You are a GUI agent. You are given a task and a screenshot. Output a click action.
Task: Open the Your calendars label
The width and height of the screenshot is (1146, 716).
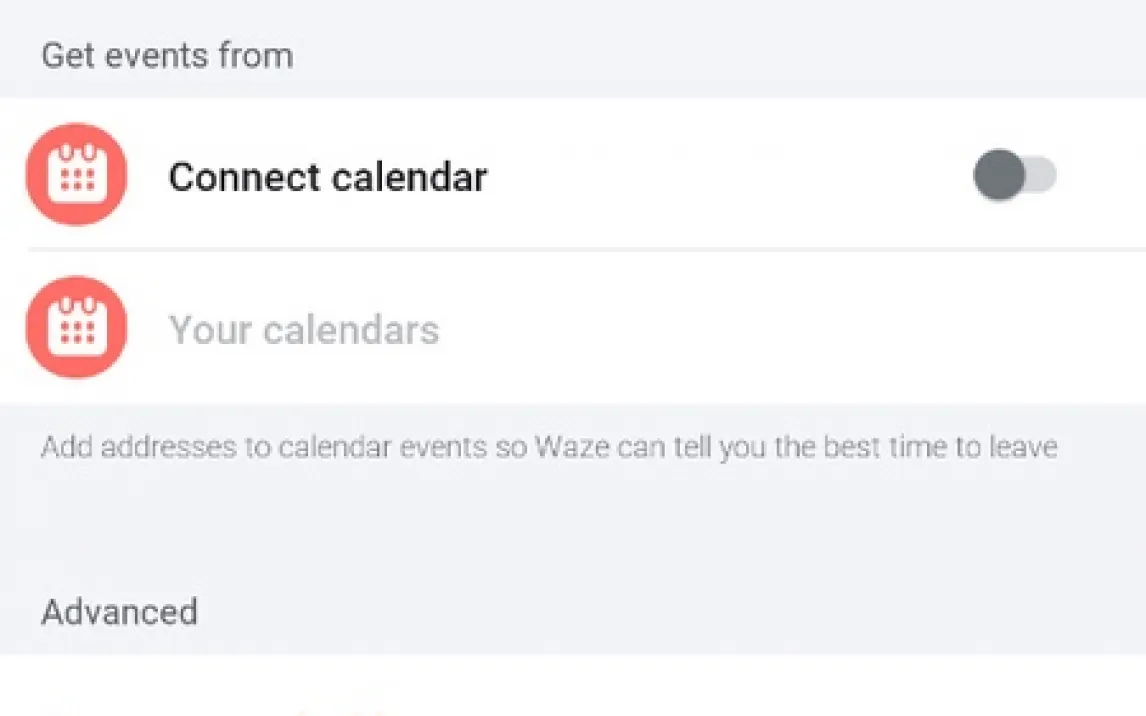tap(303, 329)
